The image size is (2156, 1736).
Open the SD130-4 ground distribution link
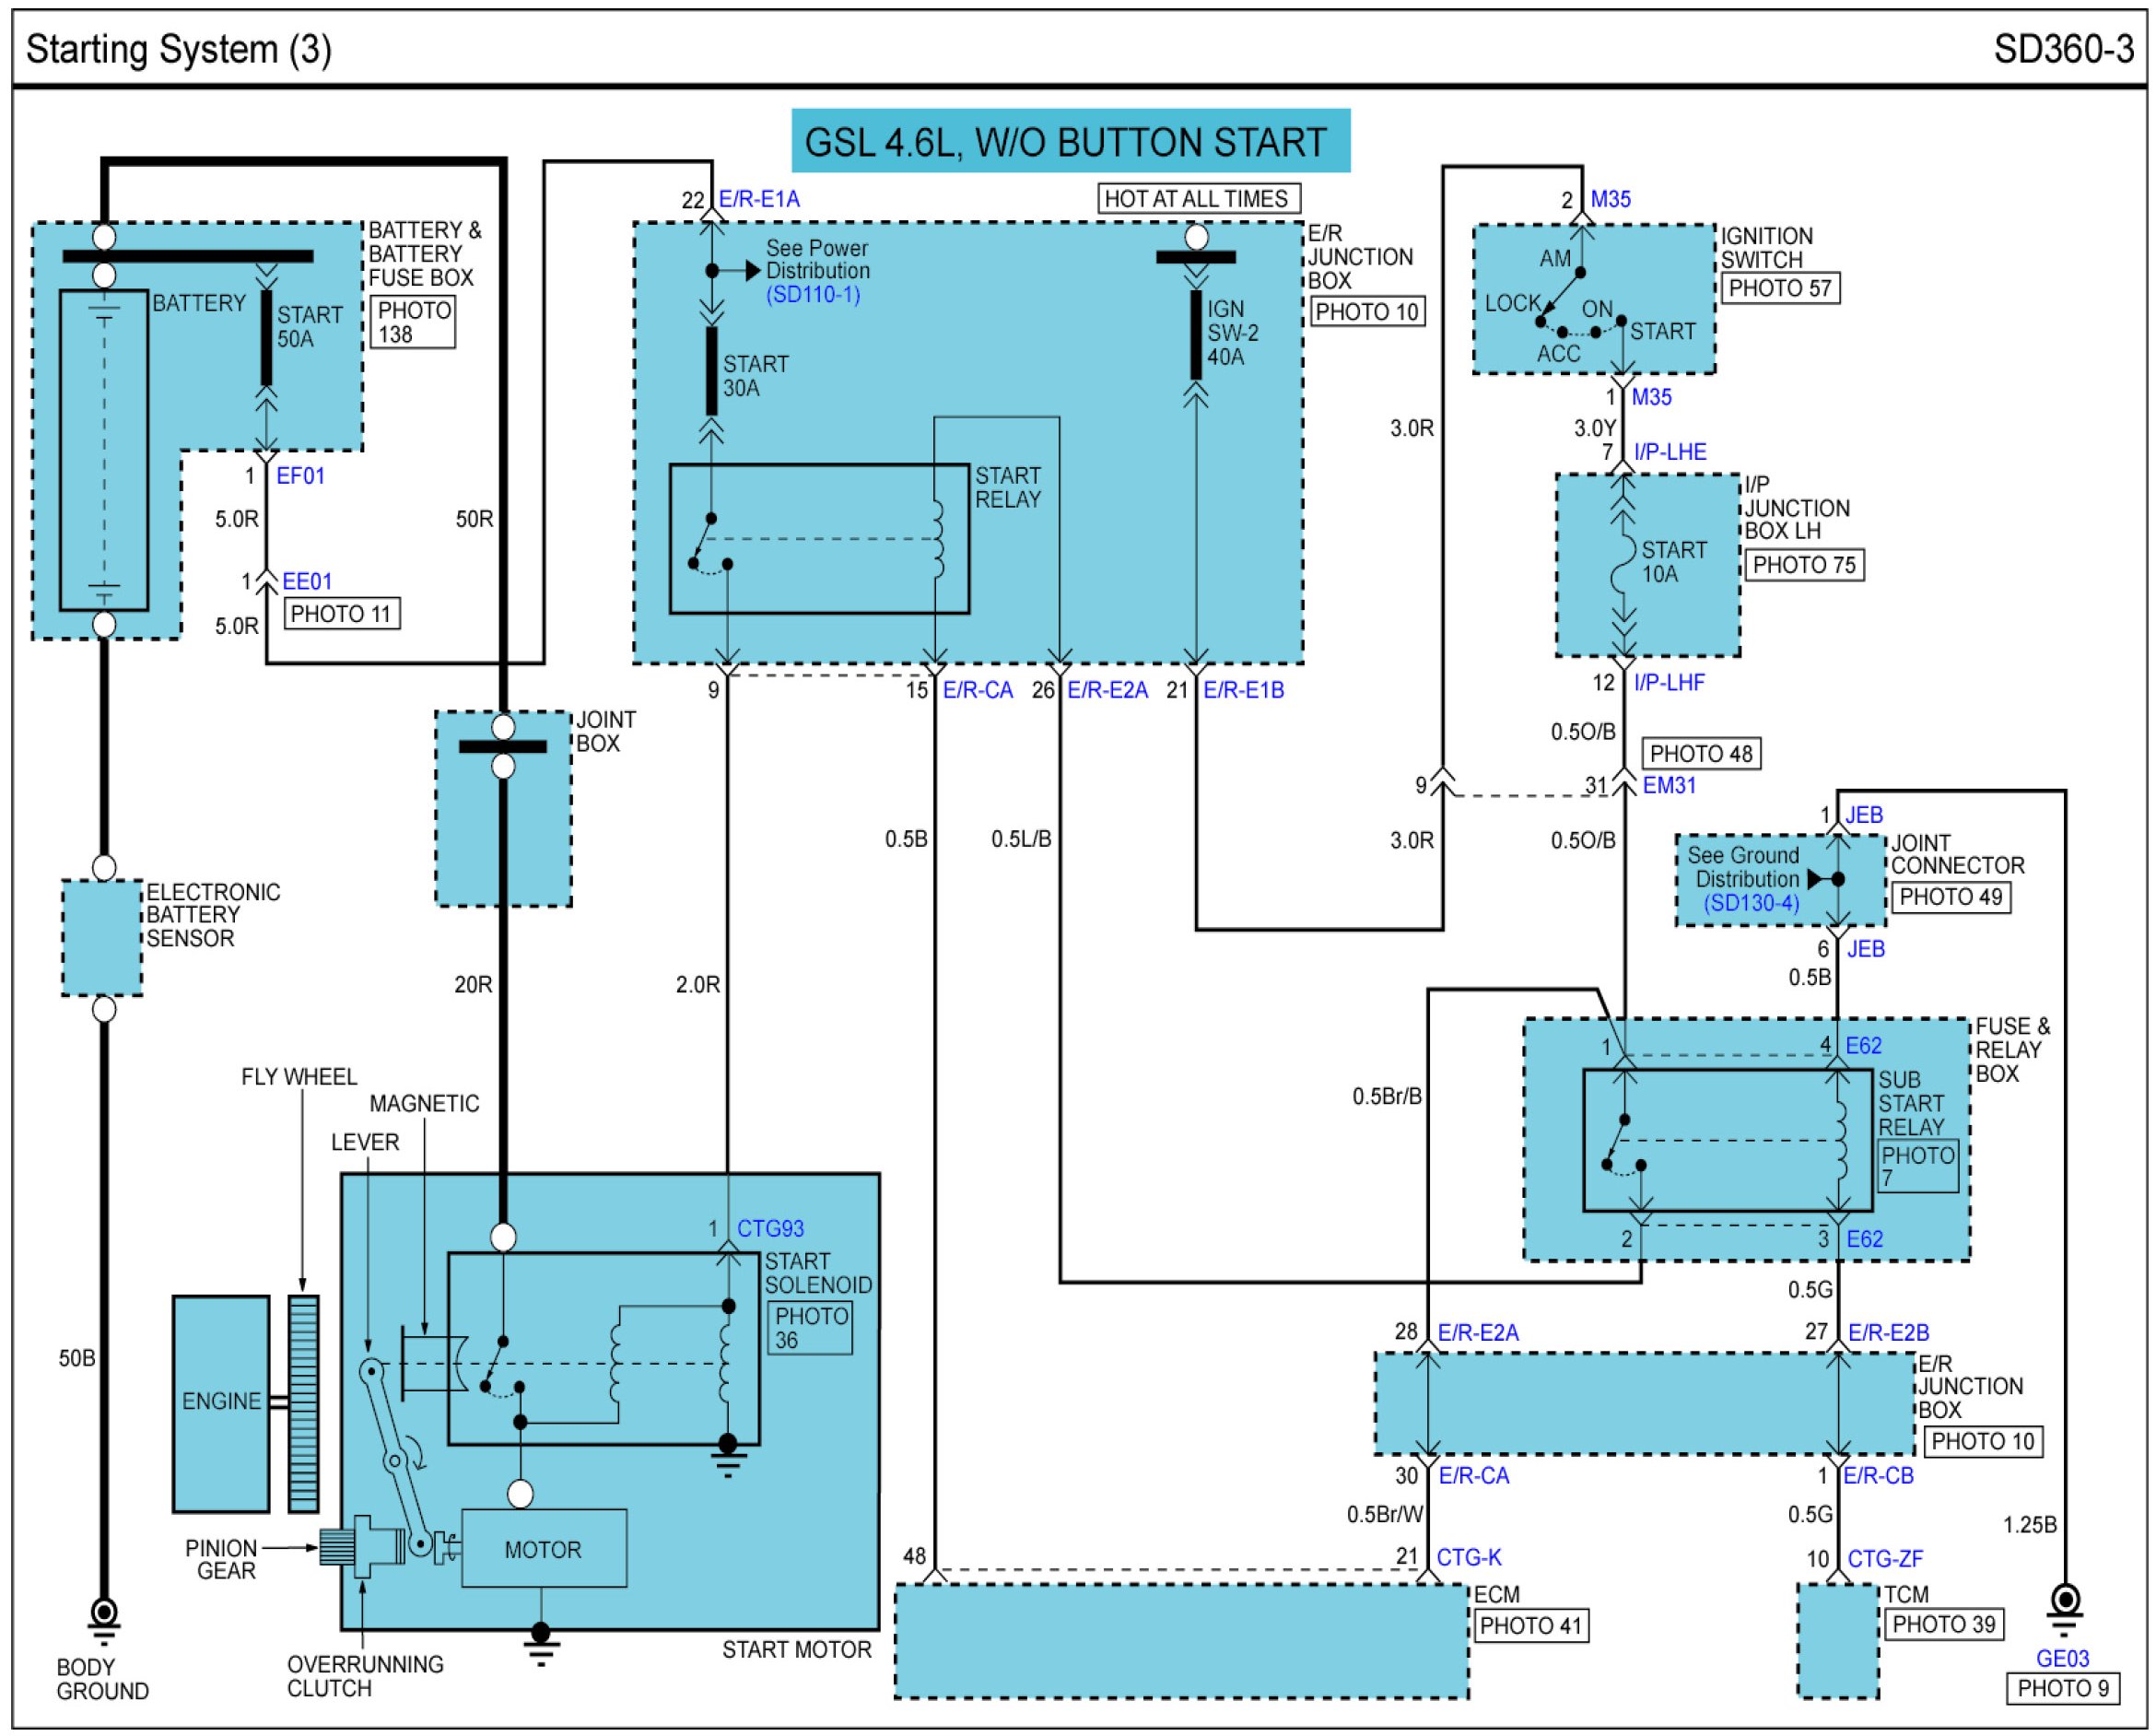point(1751,904)
